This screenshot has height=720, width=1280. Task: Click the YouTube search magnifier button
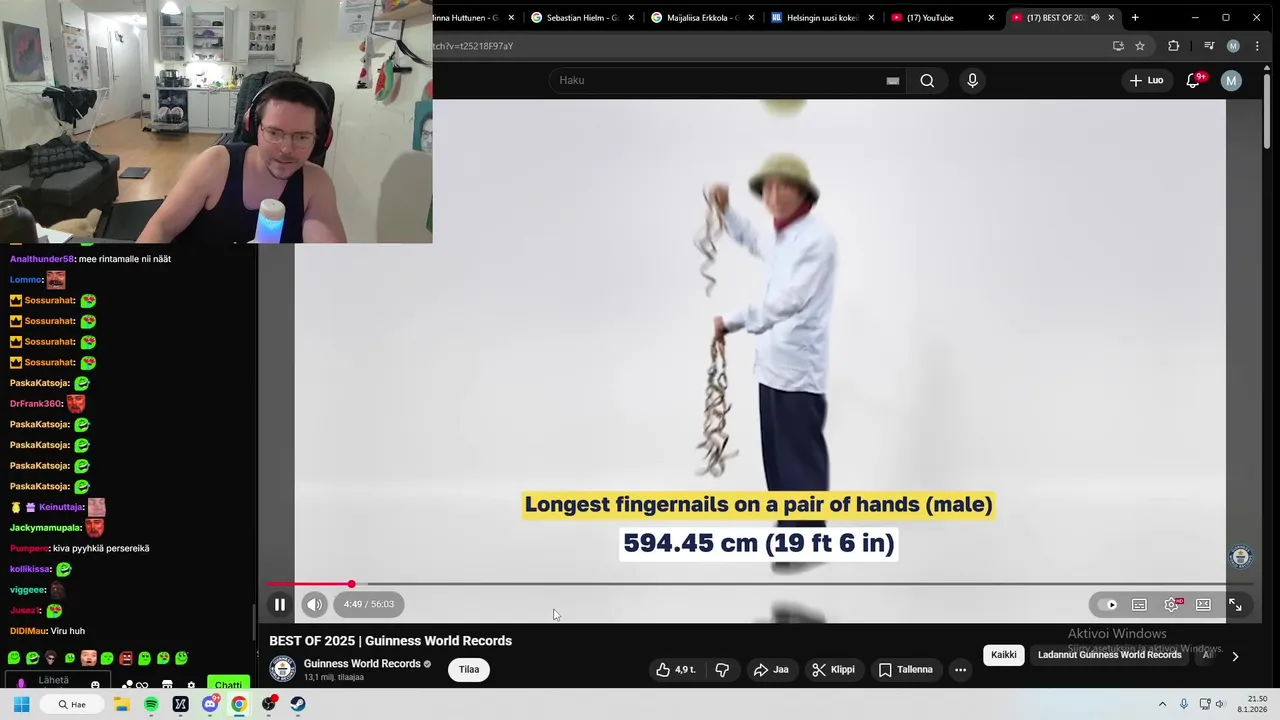point(927,80)
